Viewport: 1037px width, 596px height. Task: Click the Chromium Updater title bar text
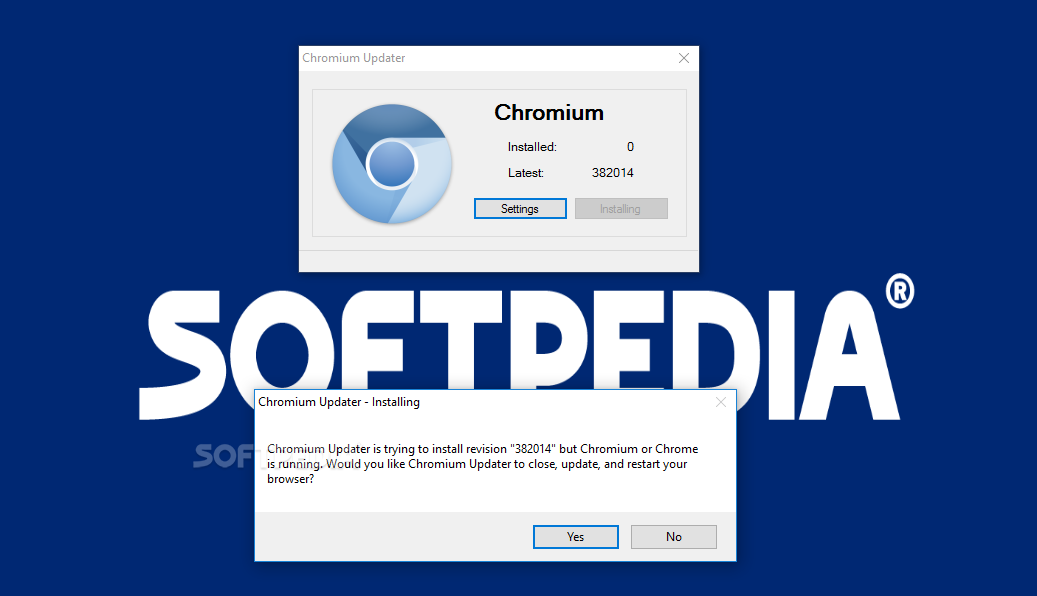pyautogui.click(x=354, y=58)
